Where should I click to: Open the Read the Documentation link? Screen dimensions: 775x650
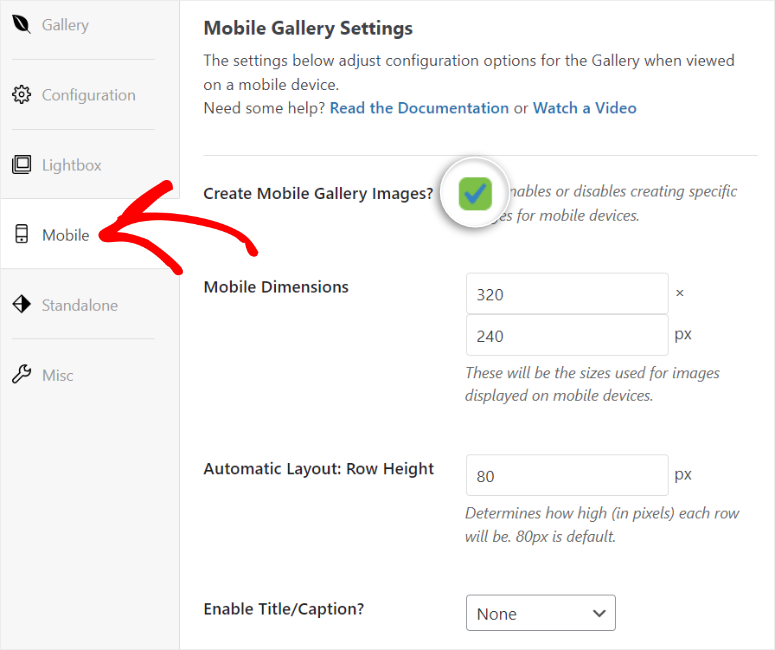click(x=419, y=108)
